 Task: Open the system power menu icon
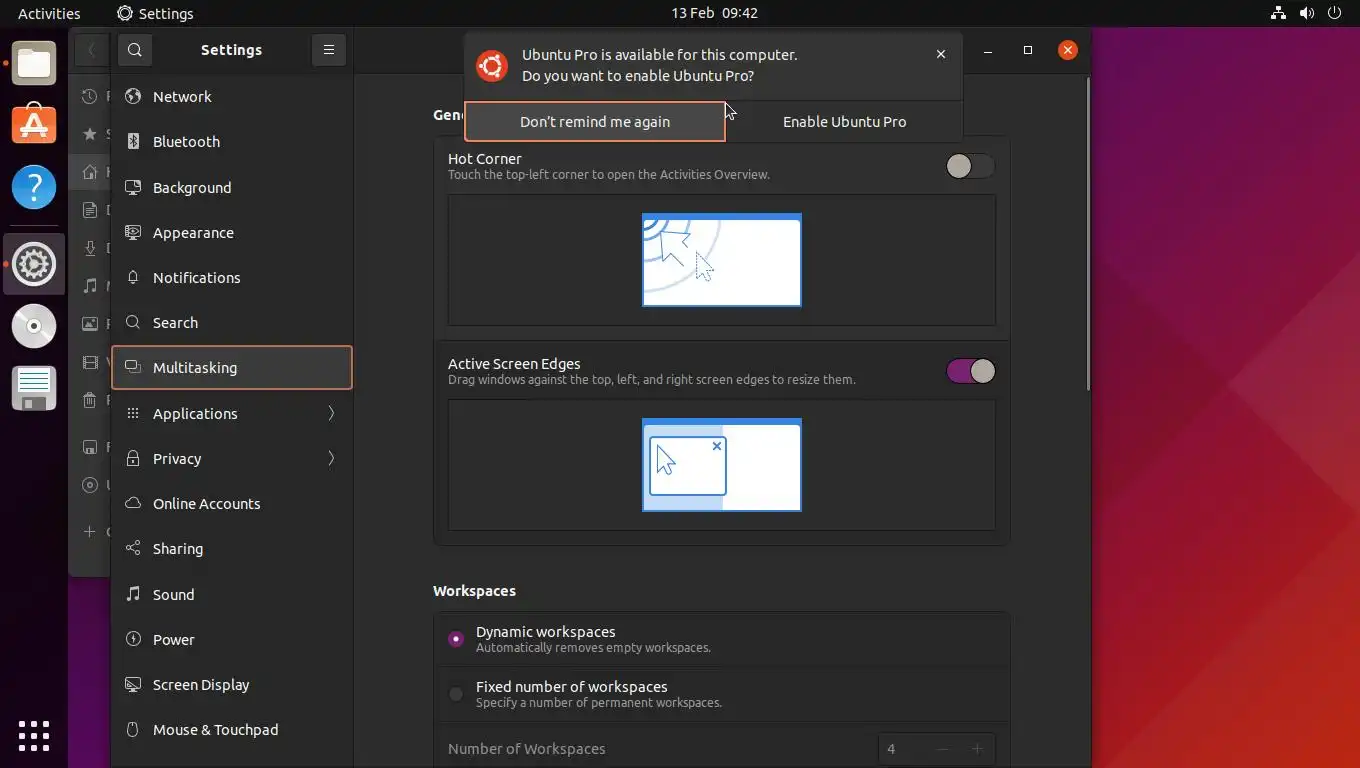point(1334,13)
